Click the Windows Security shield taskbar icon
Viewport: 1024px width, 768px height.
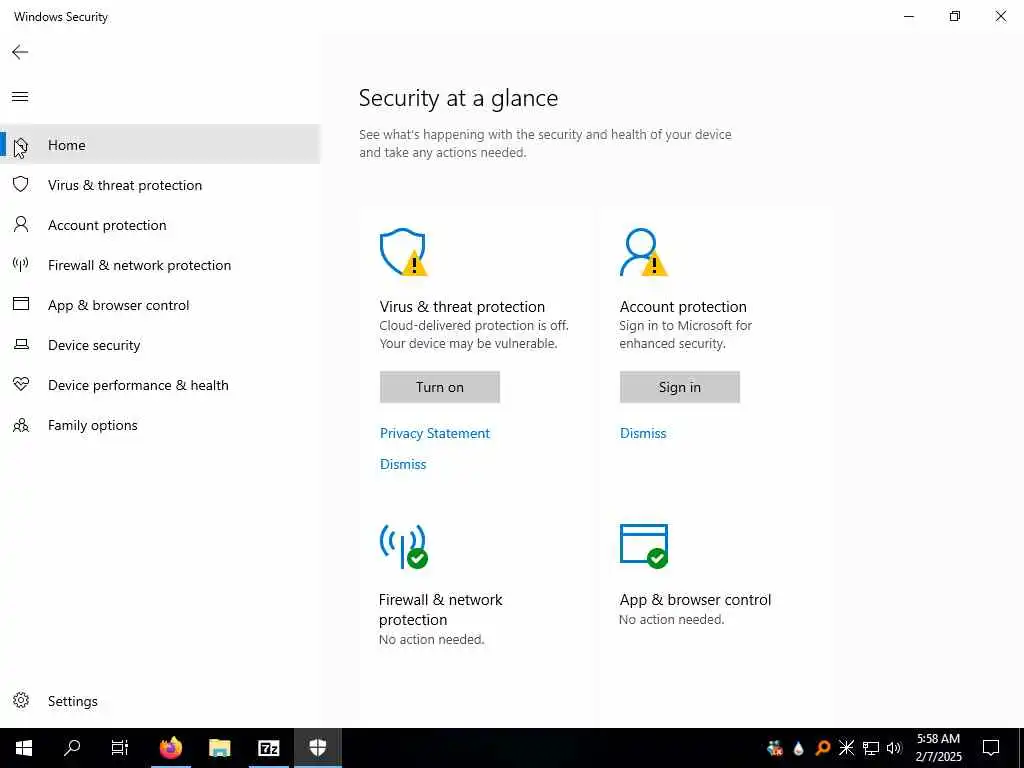click(x=317, y=748)
